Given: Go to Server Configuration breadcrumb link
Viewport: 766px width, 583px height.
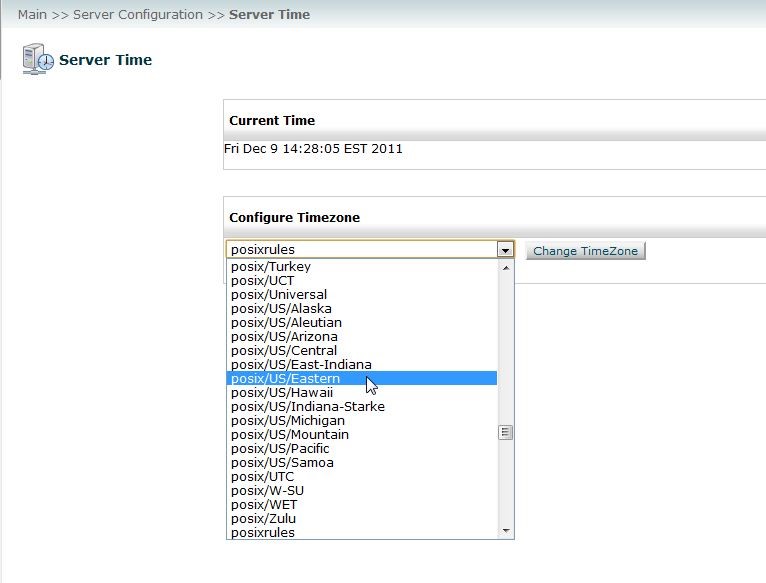Looking at the screenshot, I should (x=138, y=15).
